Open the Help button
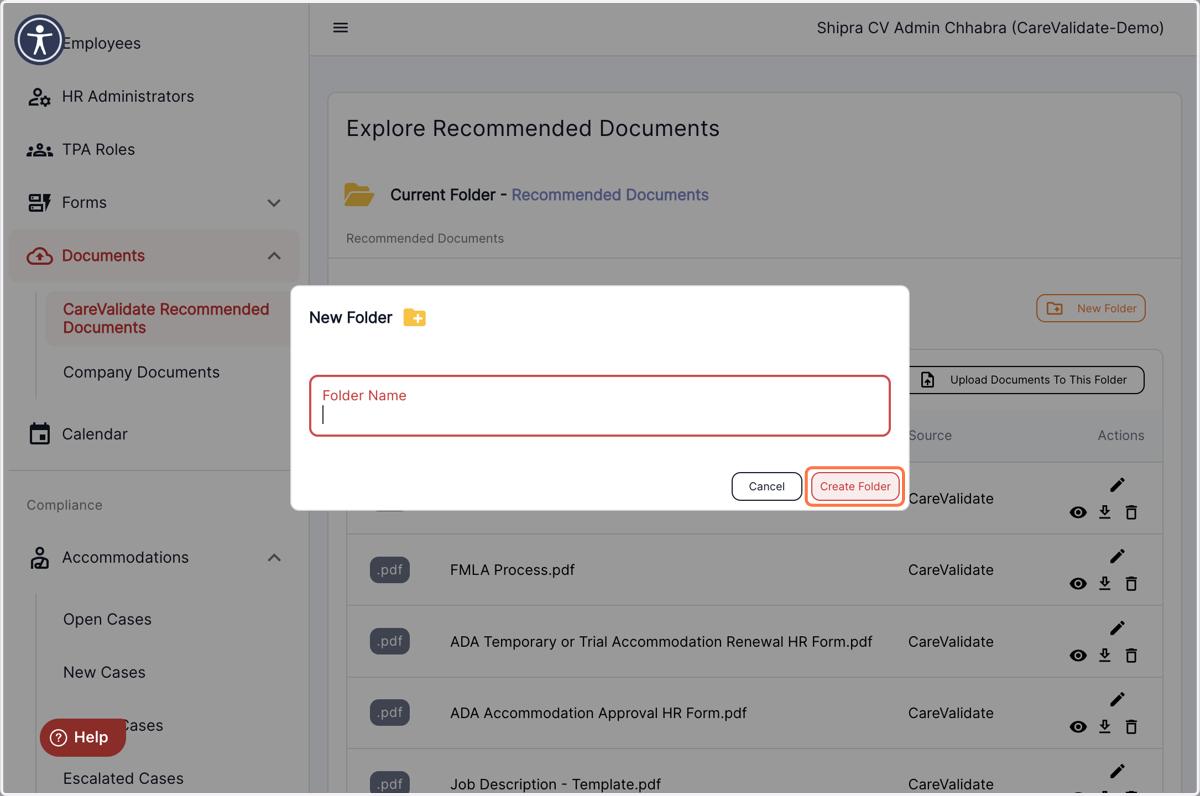 [x=83, y=737]
